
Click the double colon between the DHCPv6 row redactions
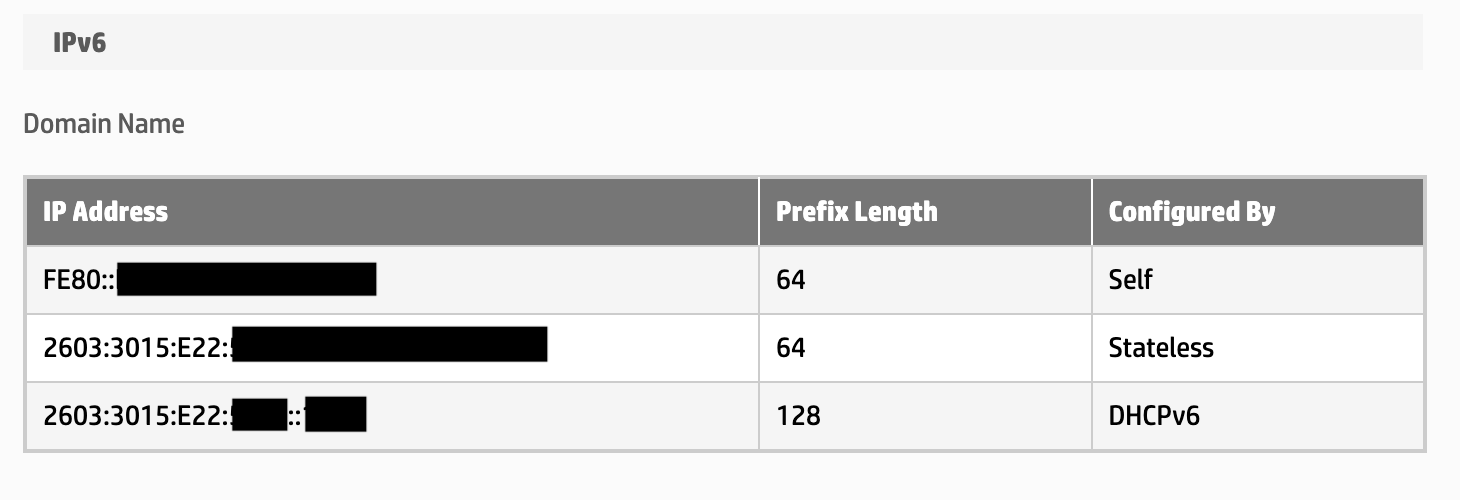pos(296,414)
